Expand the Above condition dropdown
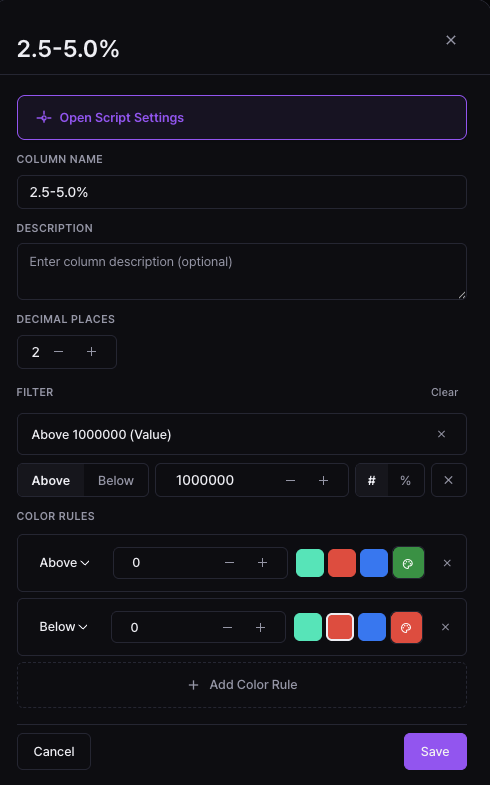The height and width of the screenshot is (785, 490). click(64, 563)
